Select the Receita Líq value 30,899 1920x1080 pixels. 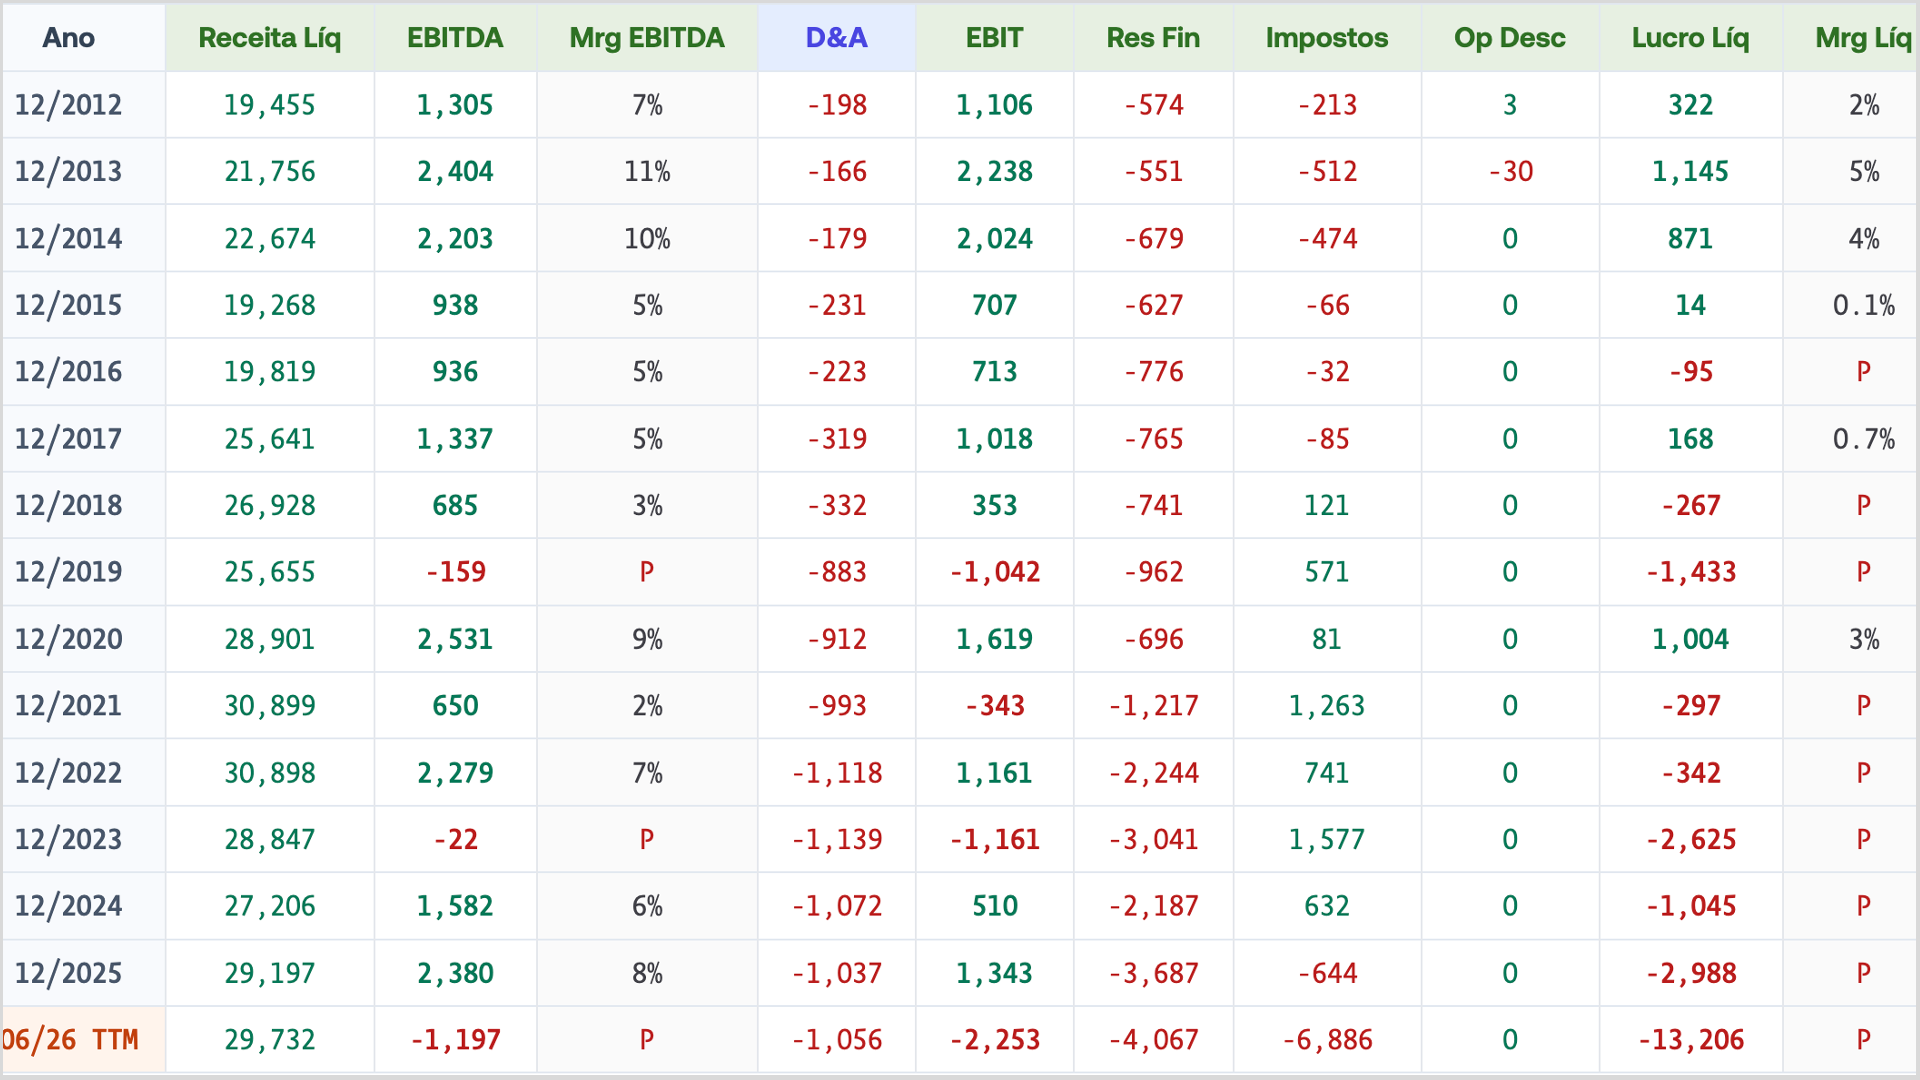tap(269, 706)
